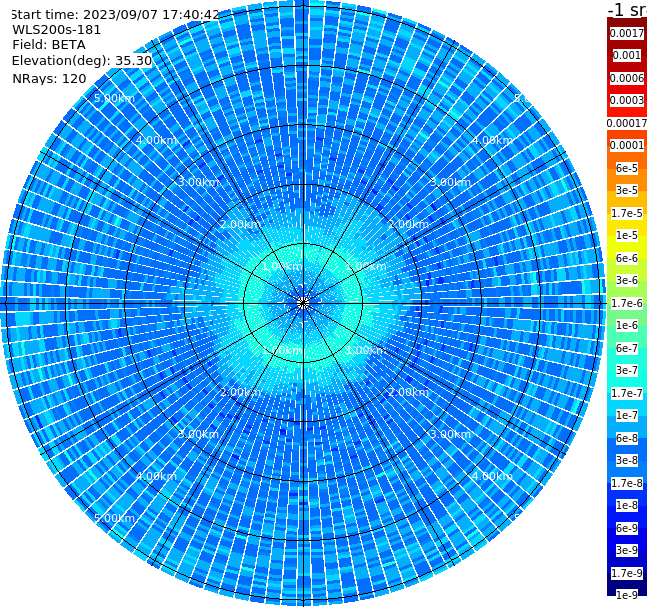Select the 1e-6 colorbar value

(x=627, y=325)
